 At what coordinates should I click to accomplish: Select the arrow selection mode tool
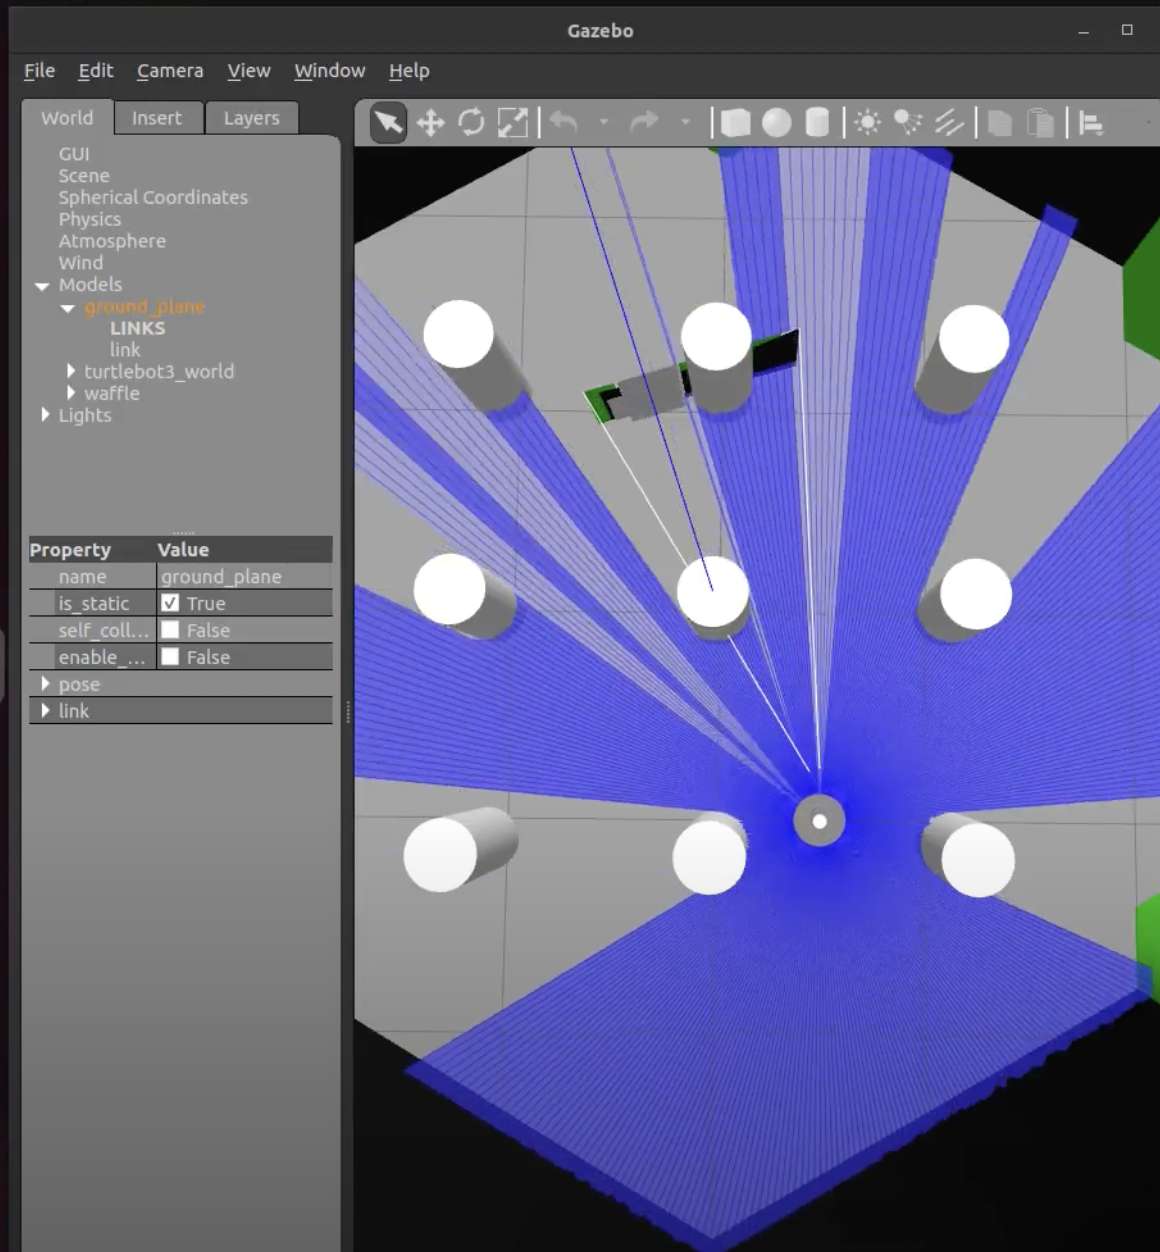388,123
